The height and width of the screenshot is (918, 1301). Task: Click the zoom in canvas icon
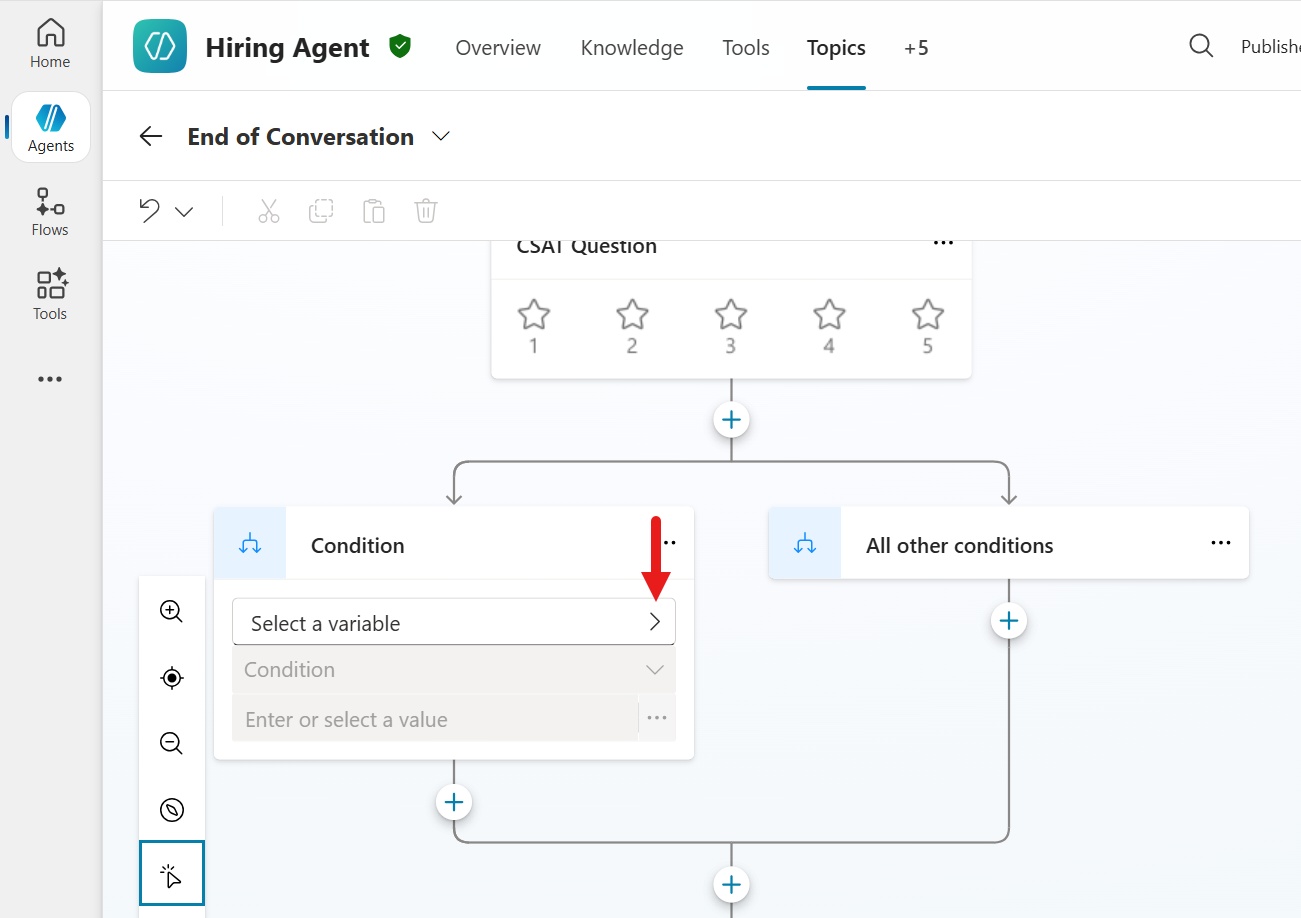pyautogui.click(x=172, y=611)
